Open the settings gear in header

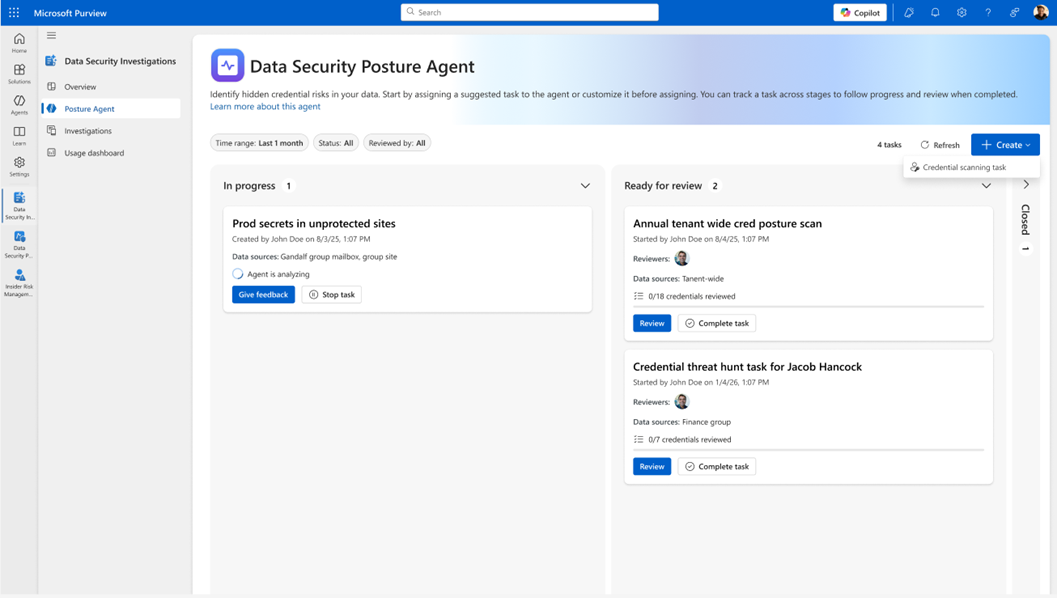pos(961,13)
